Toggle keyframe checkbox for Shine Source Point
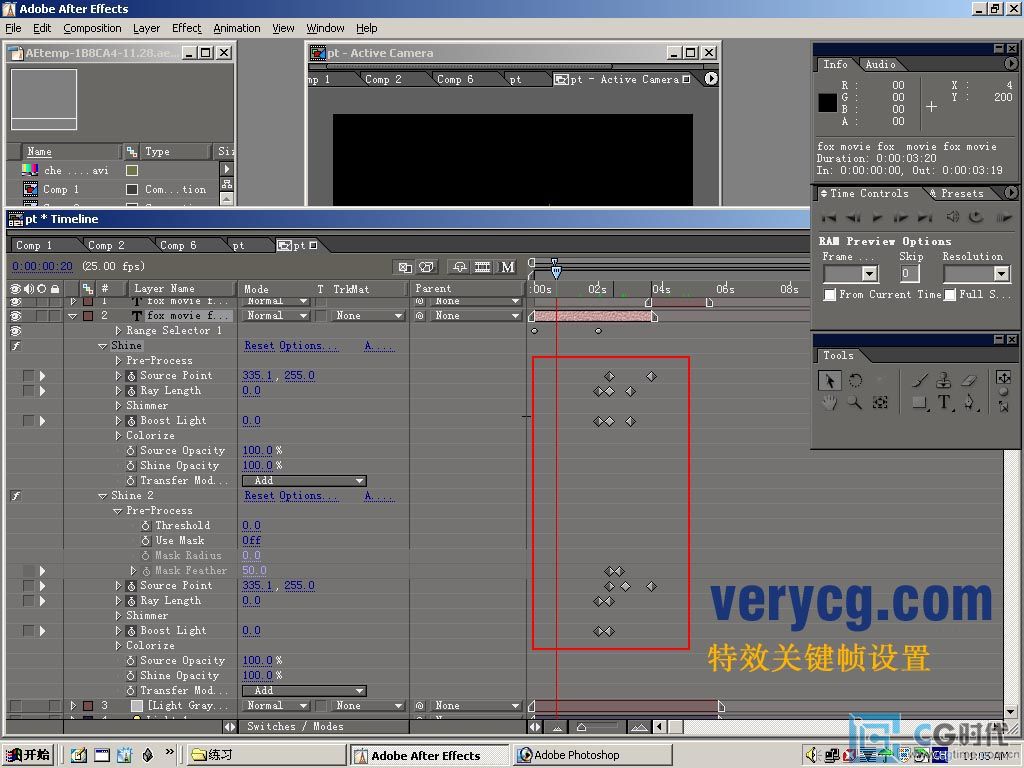 pyautogui.click(x=28, y=376)
